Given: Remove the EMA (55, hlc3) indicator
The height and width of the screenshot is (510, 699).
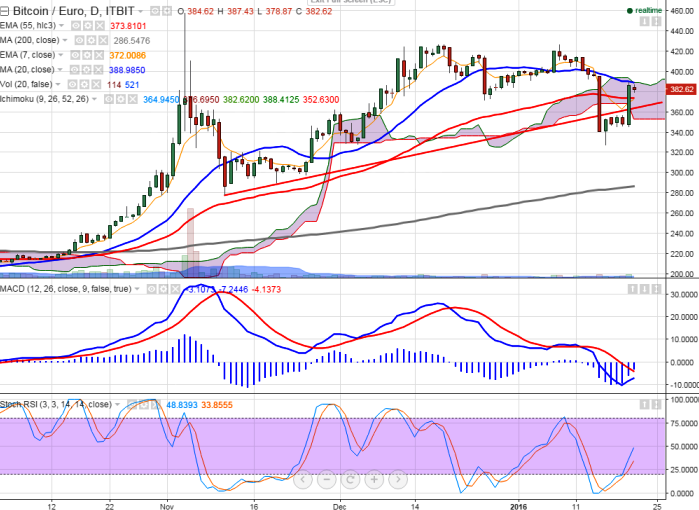Looking at the screenshot, I should click(x=100, y=26).
